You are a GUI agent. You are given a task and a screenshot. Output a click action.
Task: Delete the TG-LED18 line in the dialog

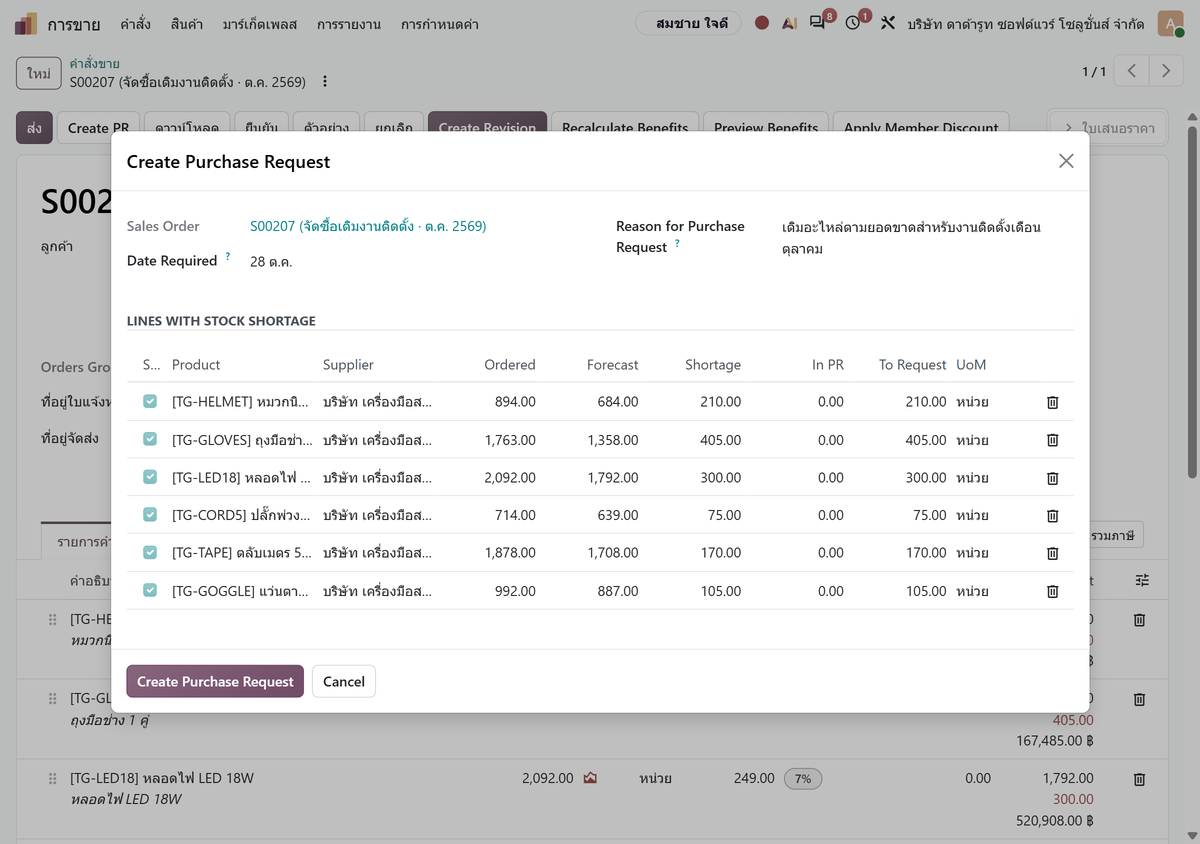tap(1052, 478)
